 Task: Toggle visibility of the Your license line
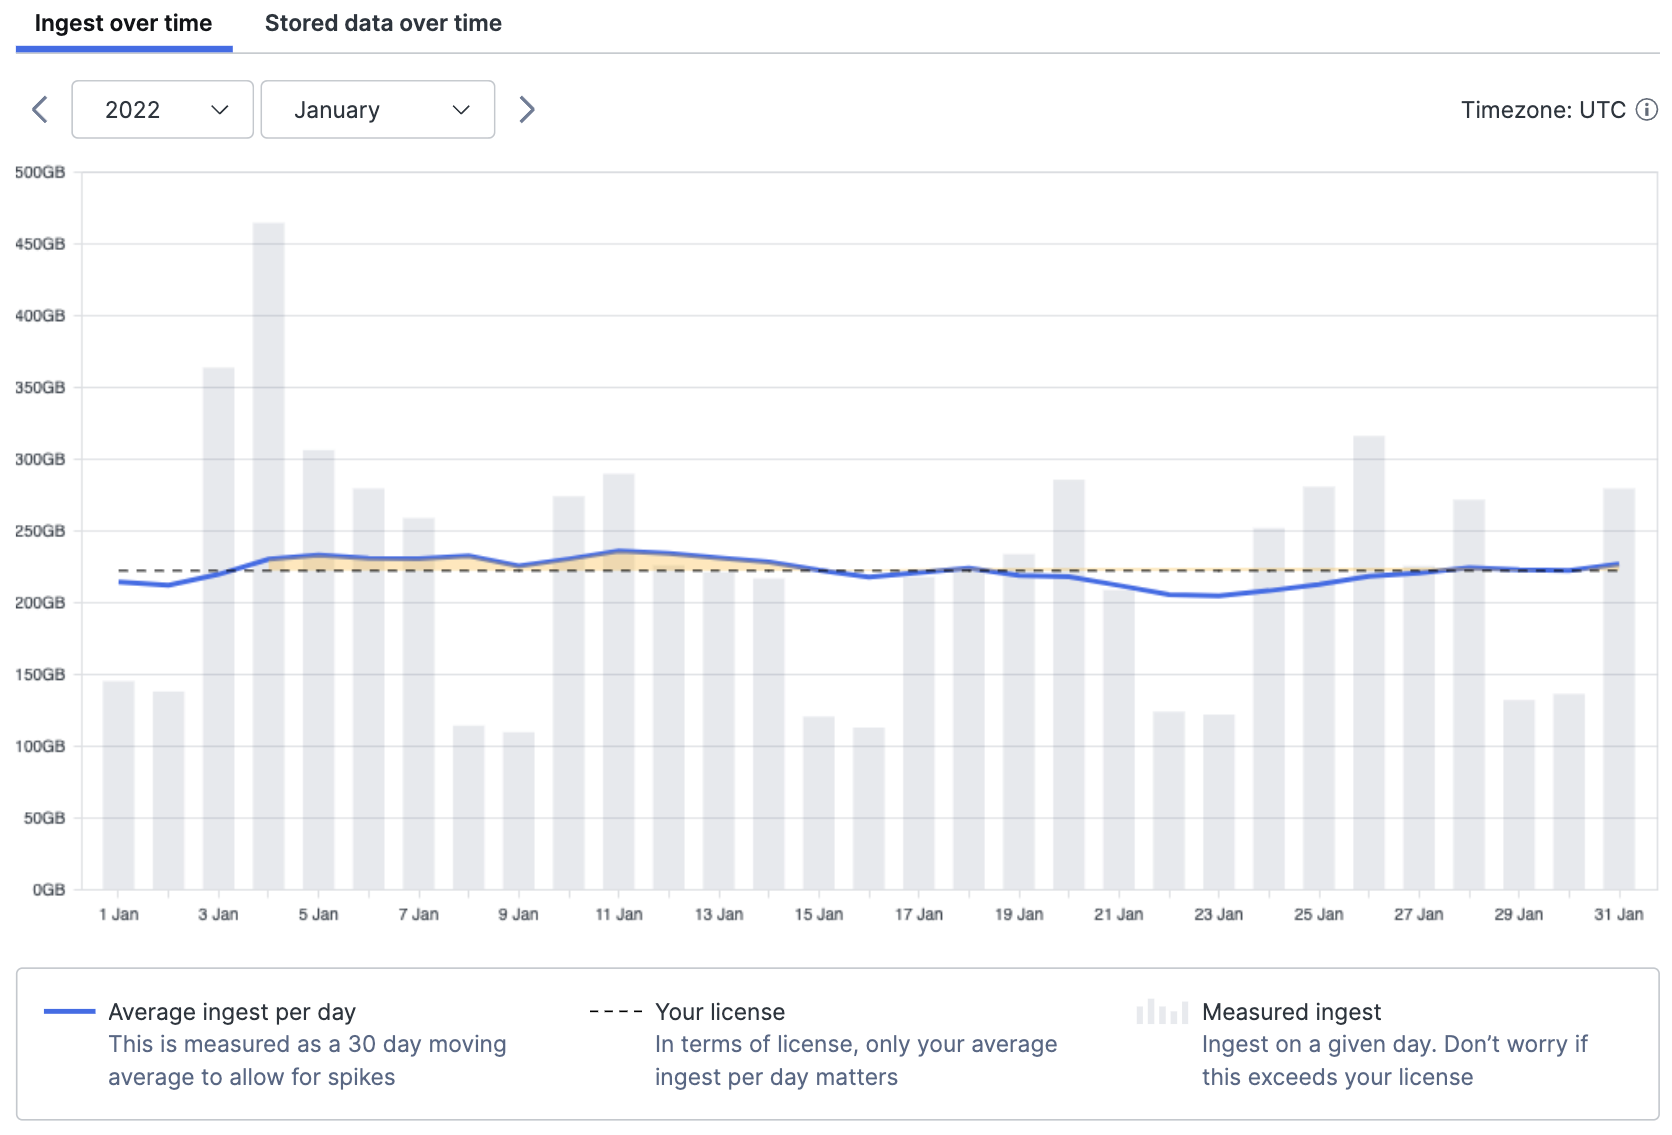pos(719,1012)
